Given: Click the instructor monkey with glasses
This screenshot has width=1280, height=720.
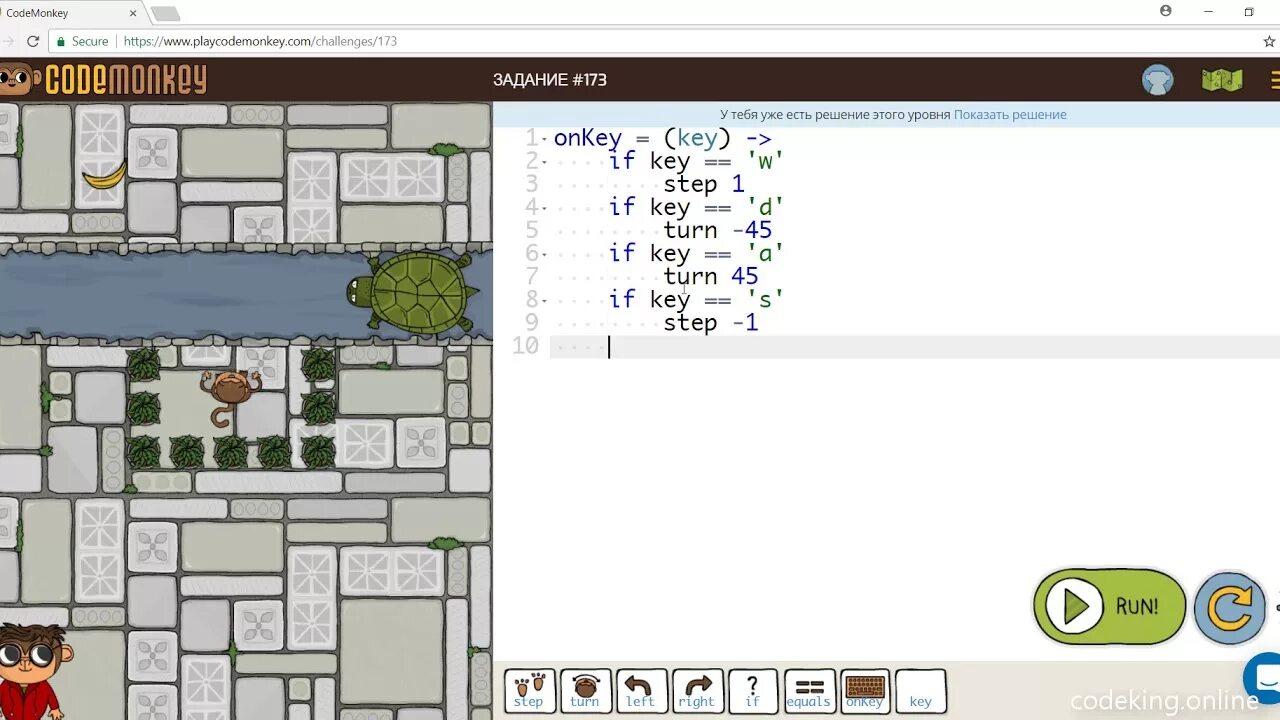Looking at the screenshot, I should tap(32, 670).
